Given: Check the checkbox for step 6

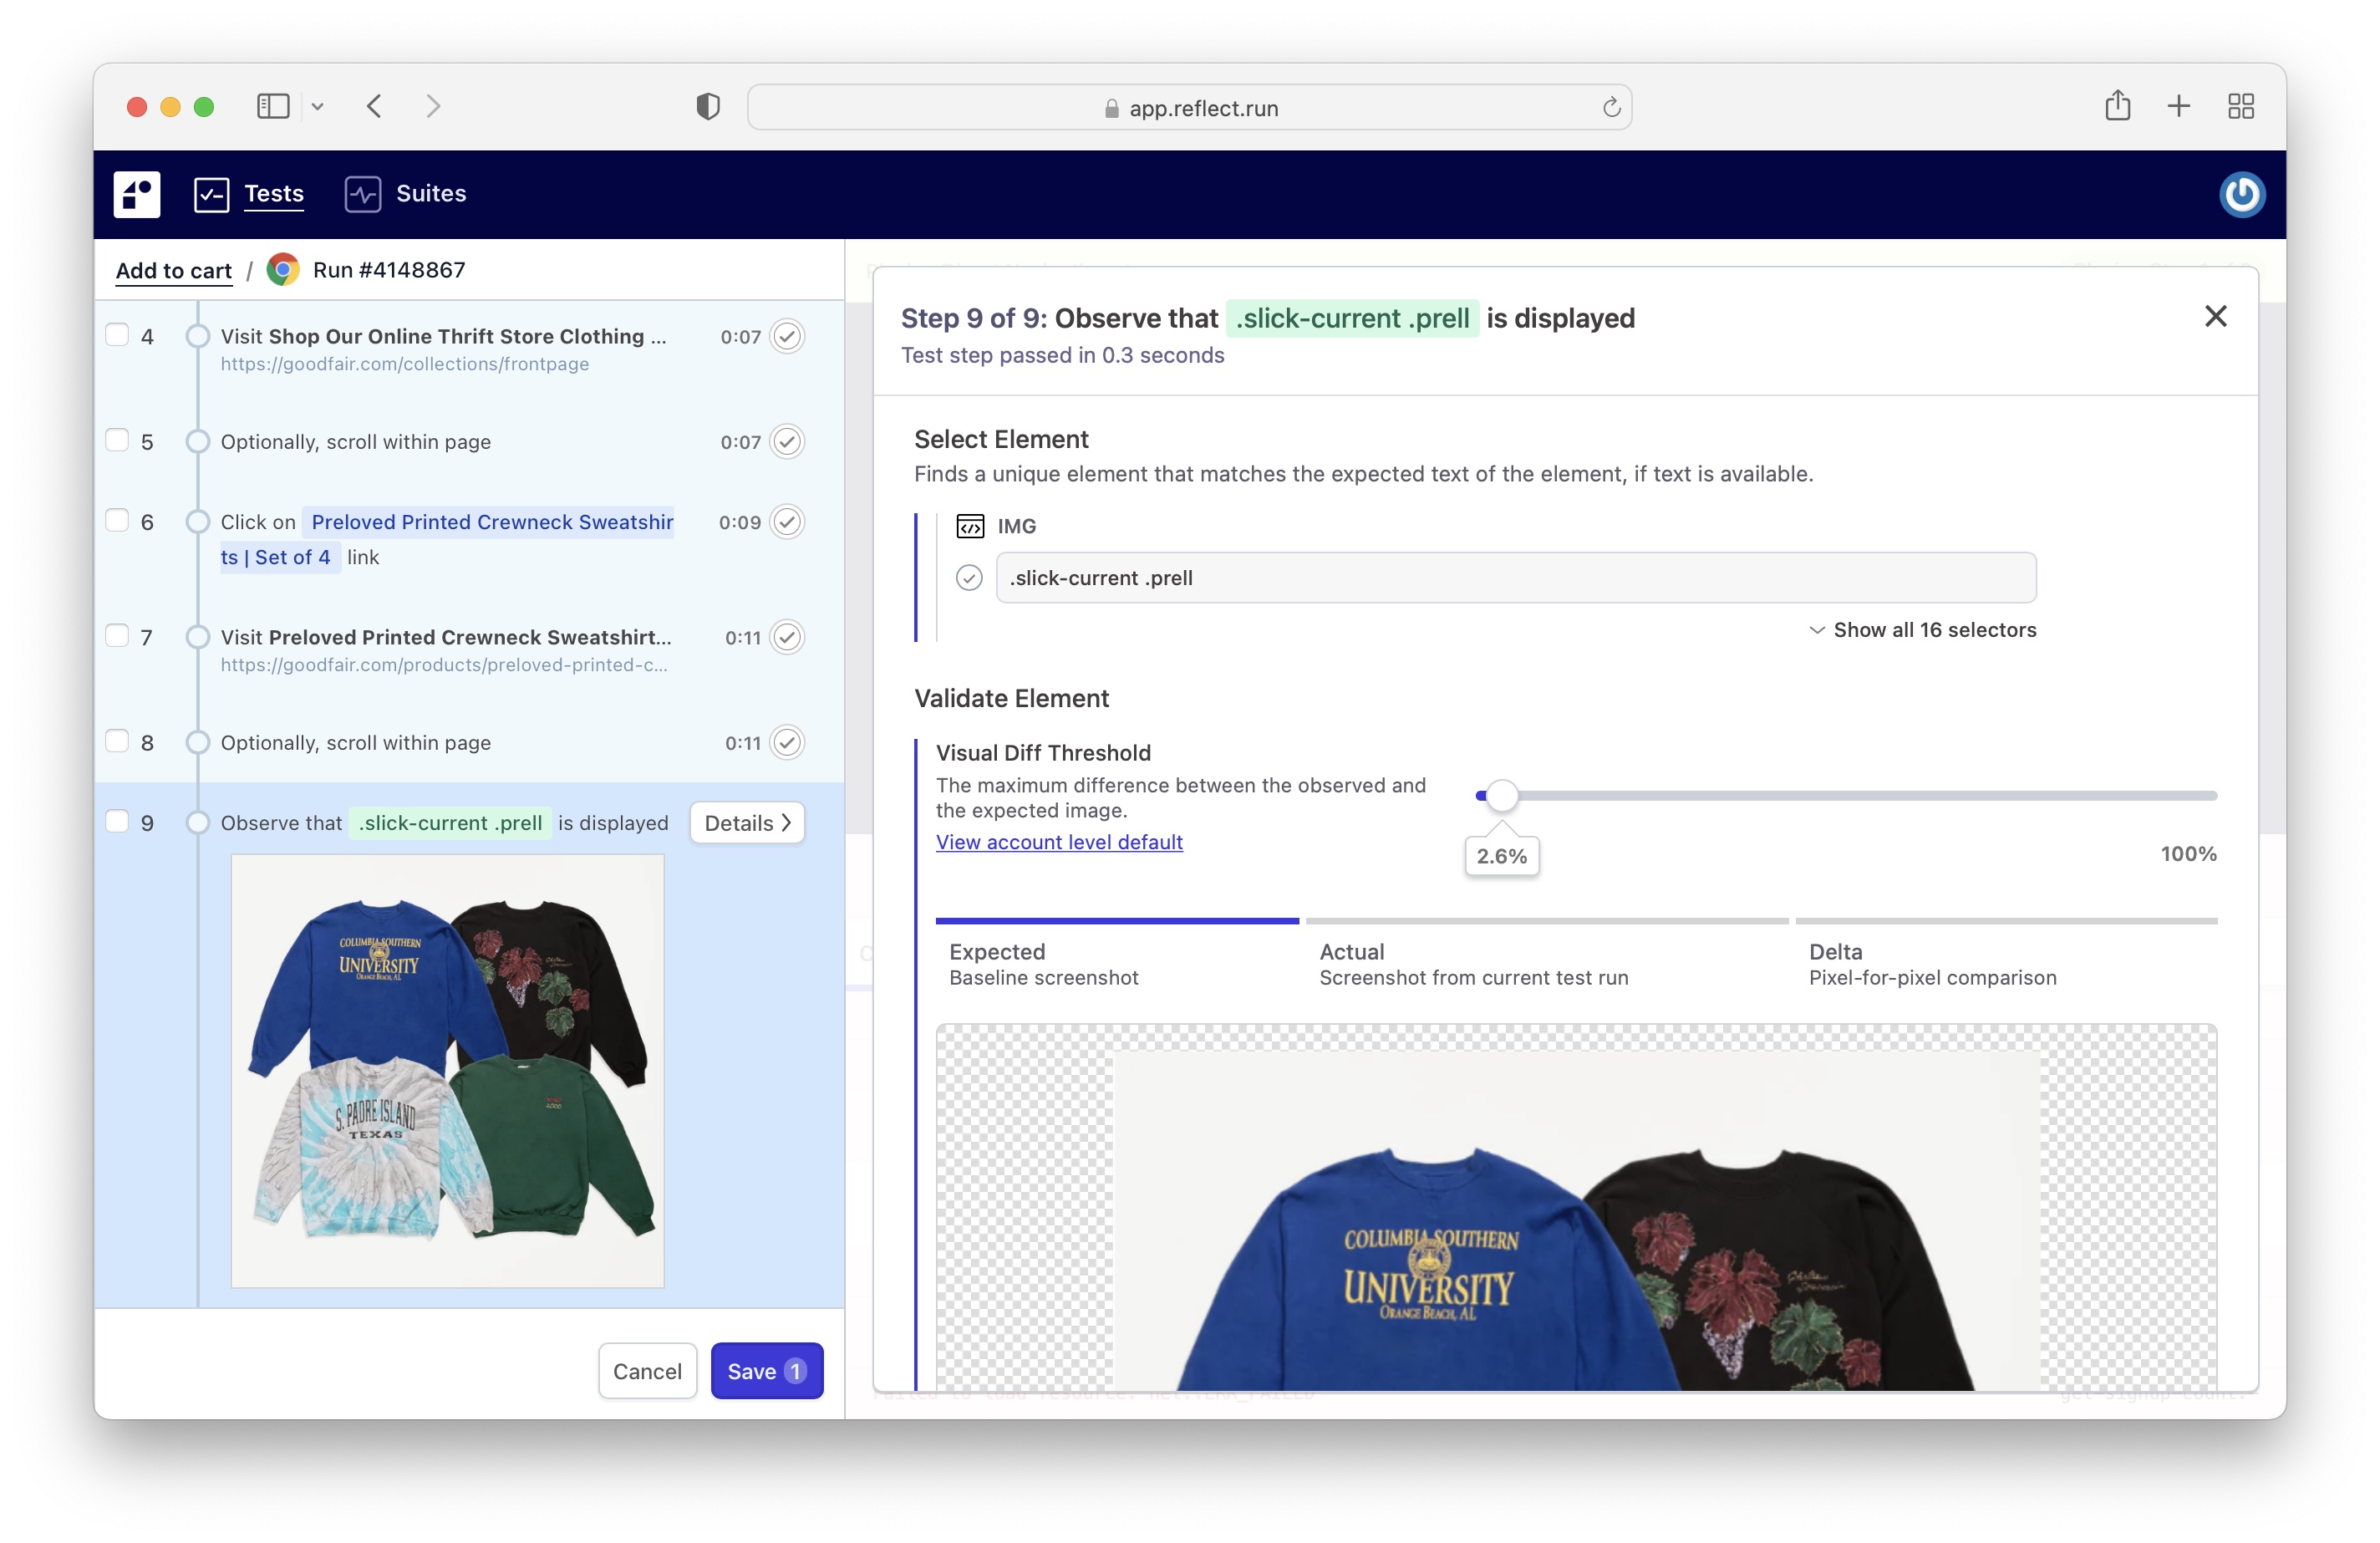Looking at the screenshot, I should pos(118,521).
